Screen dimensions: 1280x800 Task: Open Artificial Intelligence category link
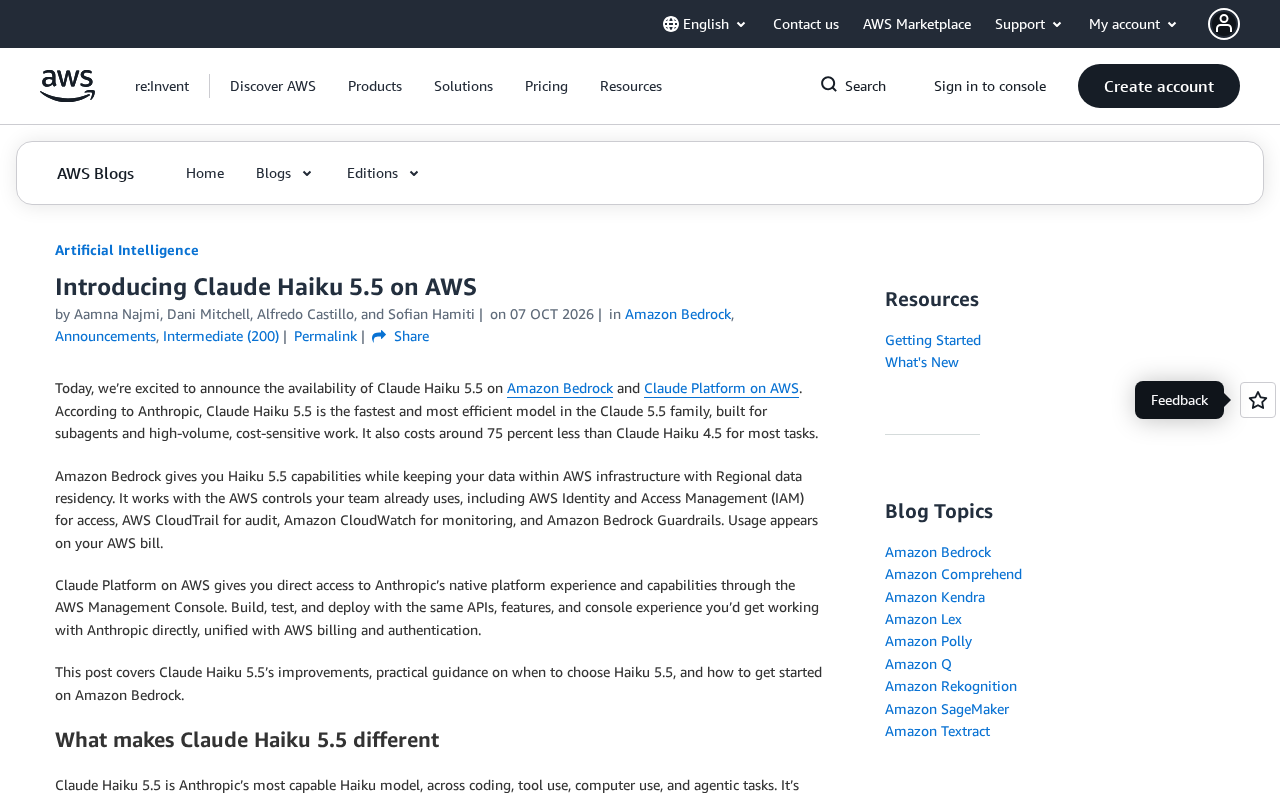(x=127, y=250)
